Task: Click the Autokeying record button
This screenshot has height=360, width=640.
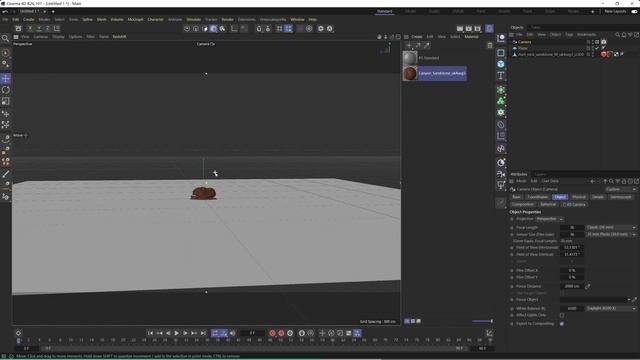Action: (x=281, y=333)
